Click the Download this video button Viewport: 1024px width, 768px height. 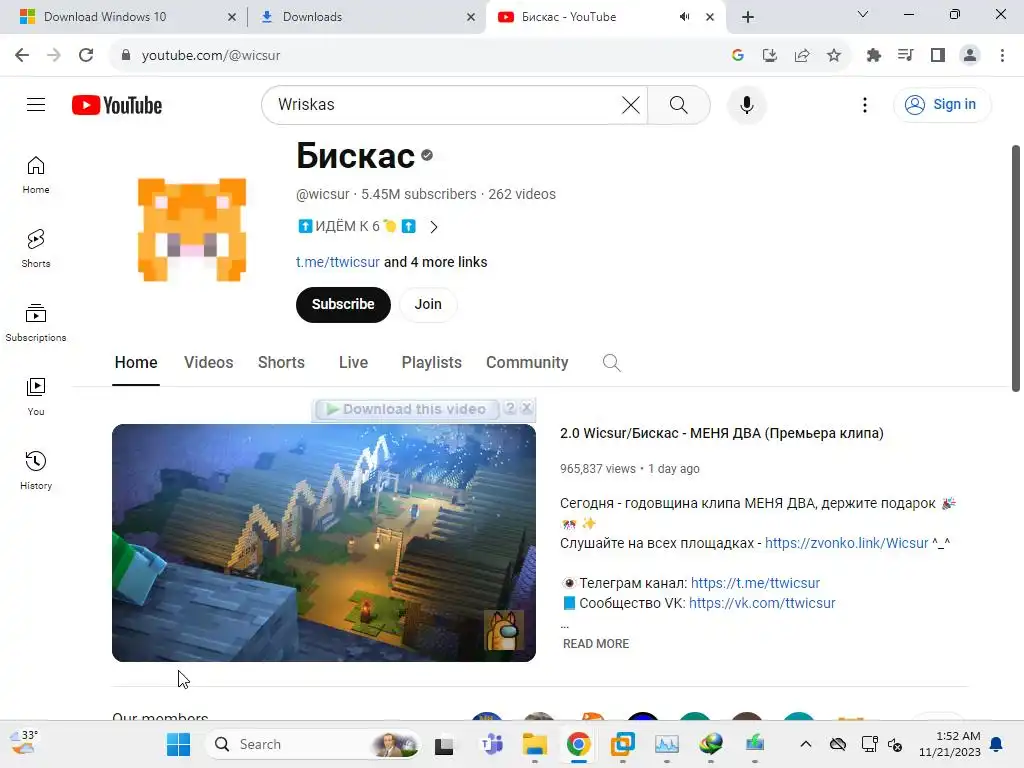[x=406, y=409]
